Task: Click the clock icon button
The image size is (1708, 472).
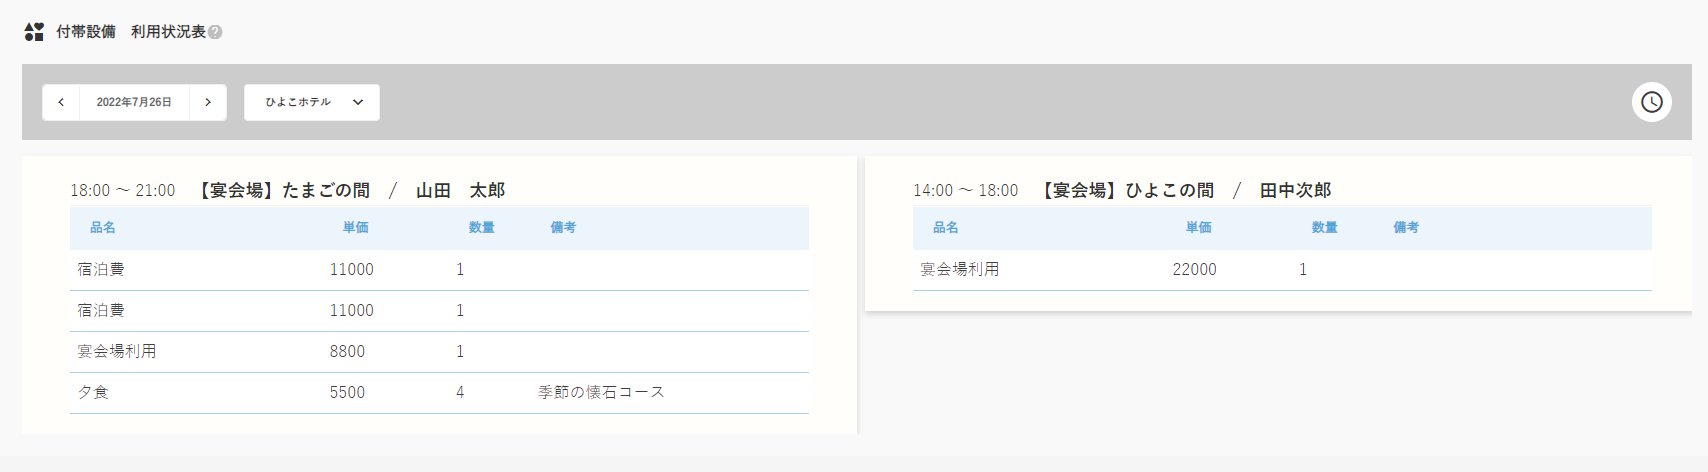Action: (x=1651, y=102)
